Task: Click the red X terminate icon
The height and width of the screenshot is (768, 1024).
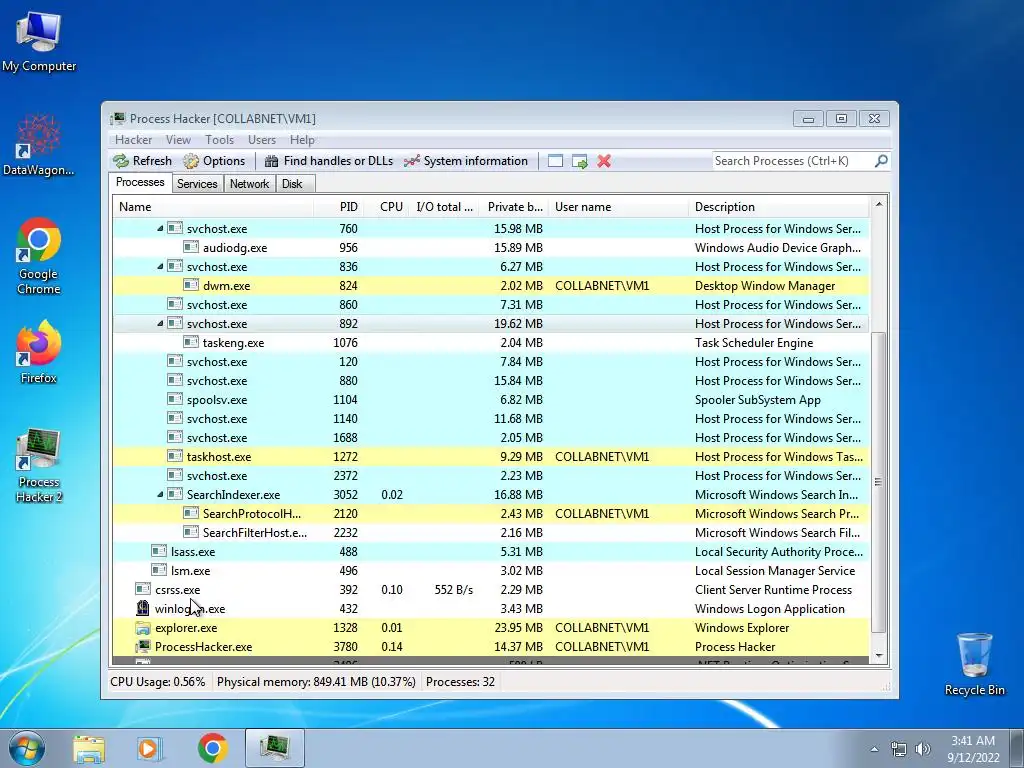Action: [604, 161]
